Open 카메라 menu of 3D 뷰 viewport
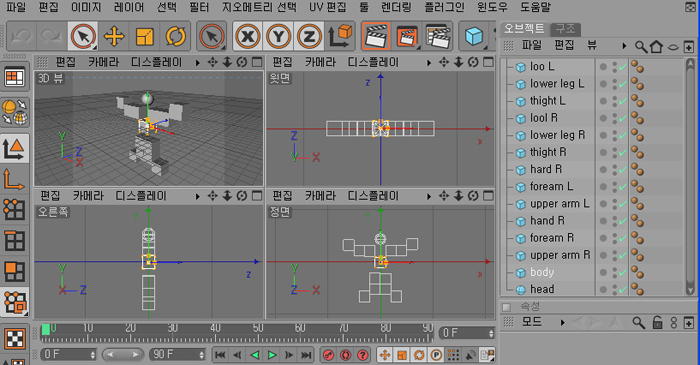This screenshot has width=700, height=365. coord(104,62)
